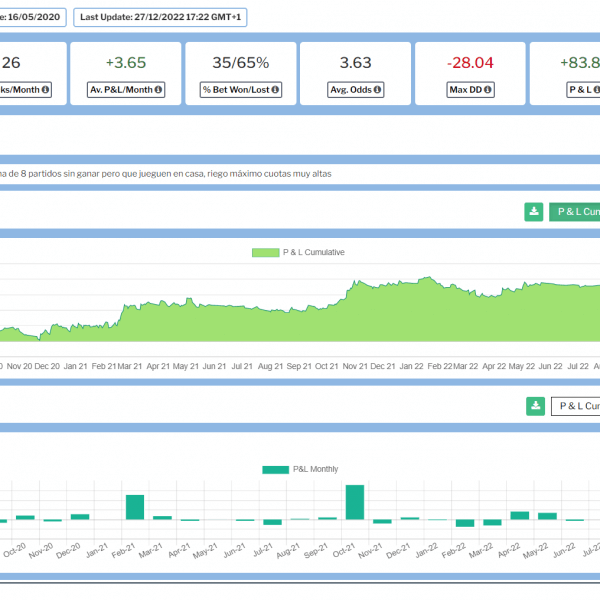Click the 35/65% won/lost value

pos(241,63)
